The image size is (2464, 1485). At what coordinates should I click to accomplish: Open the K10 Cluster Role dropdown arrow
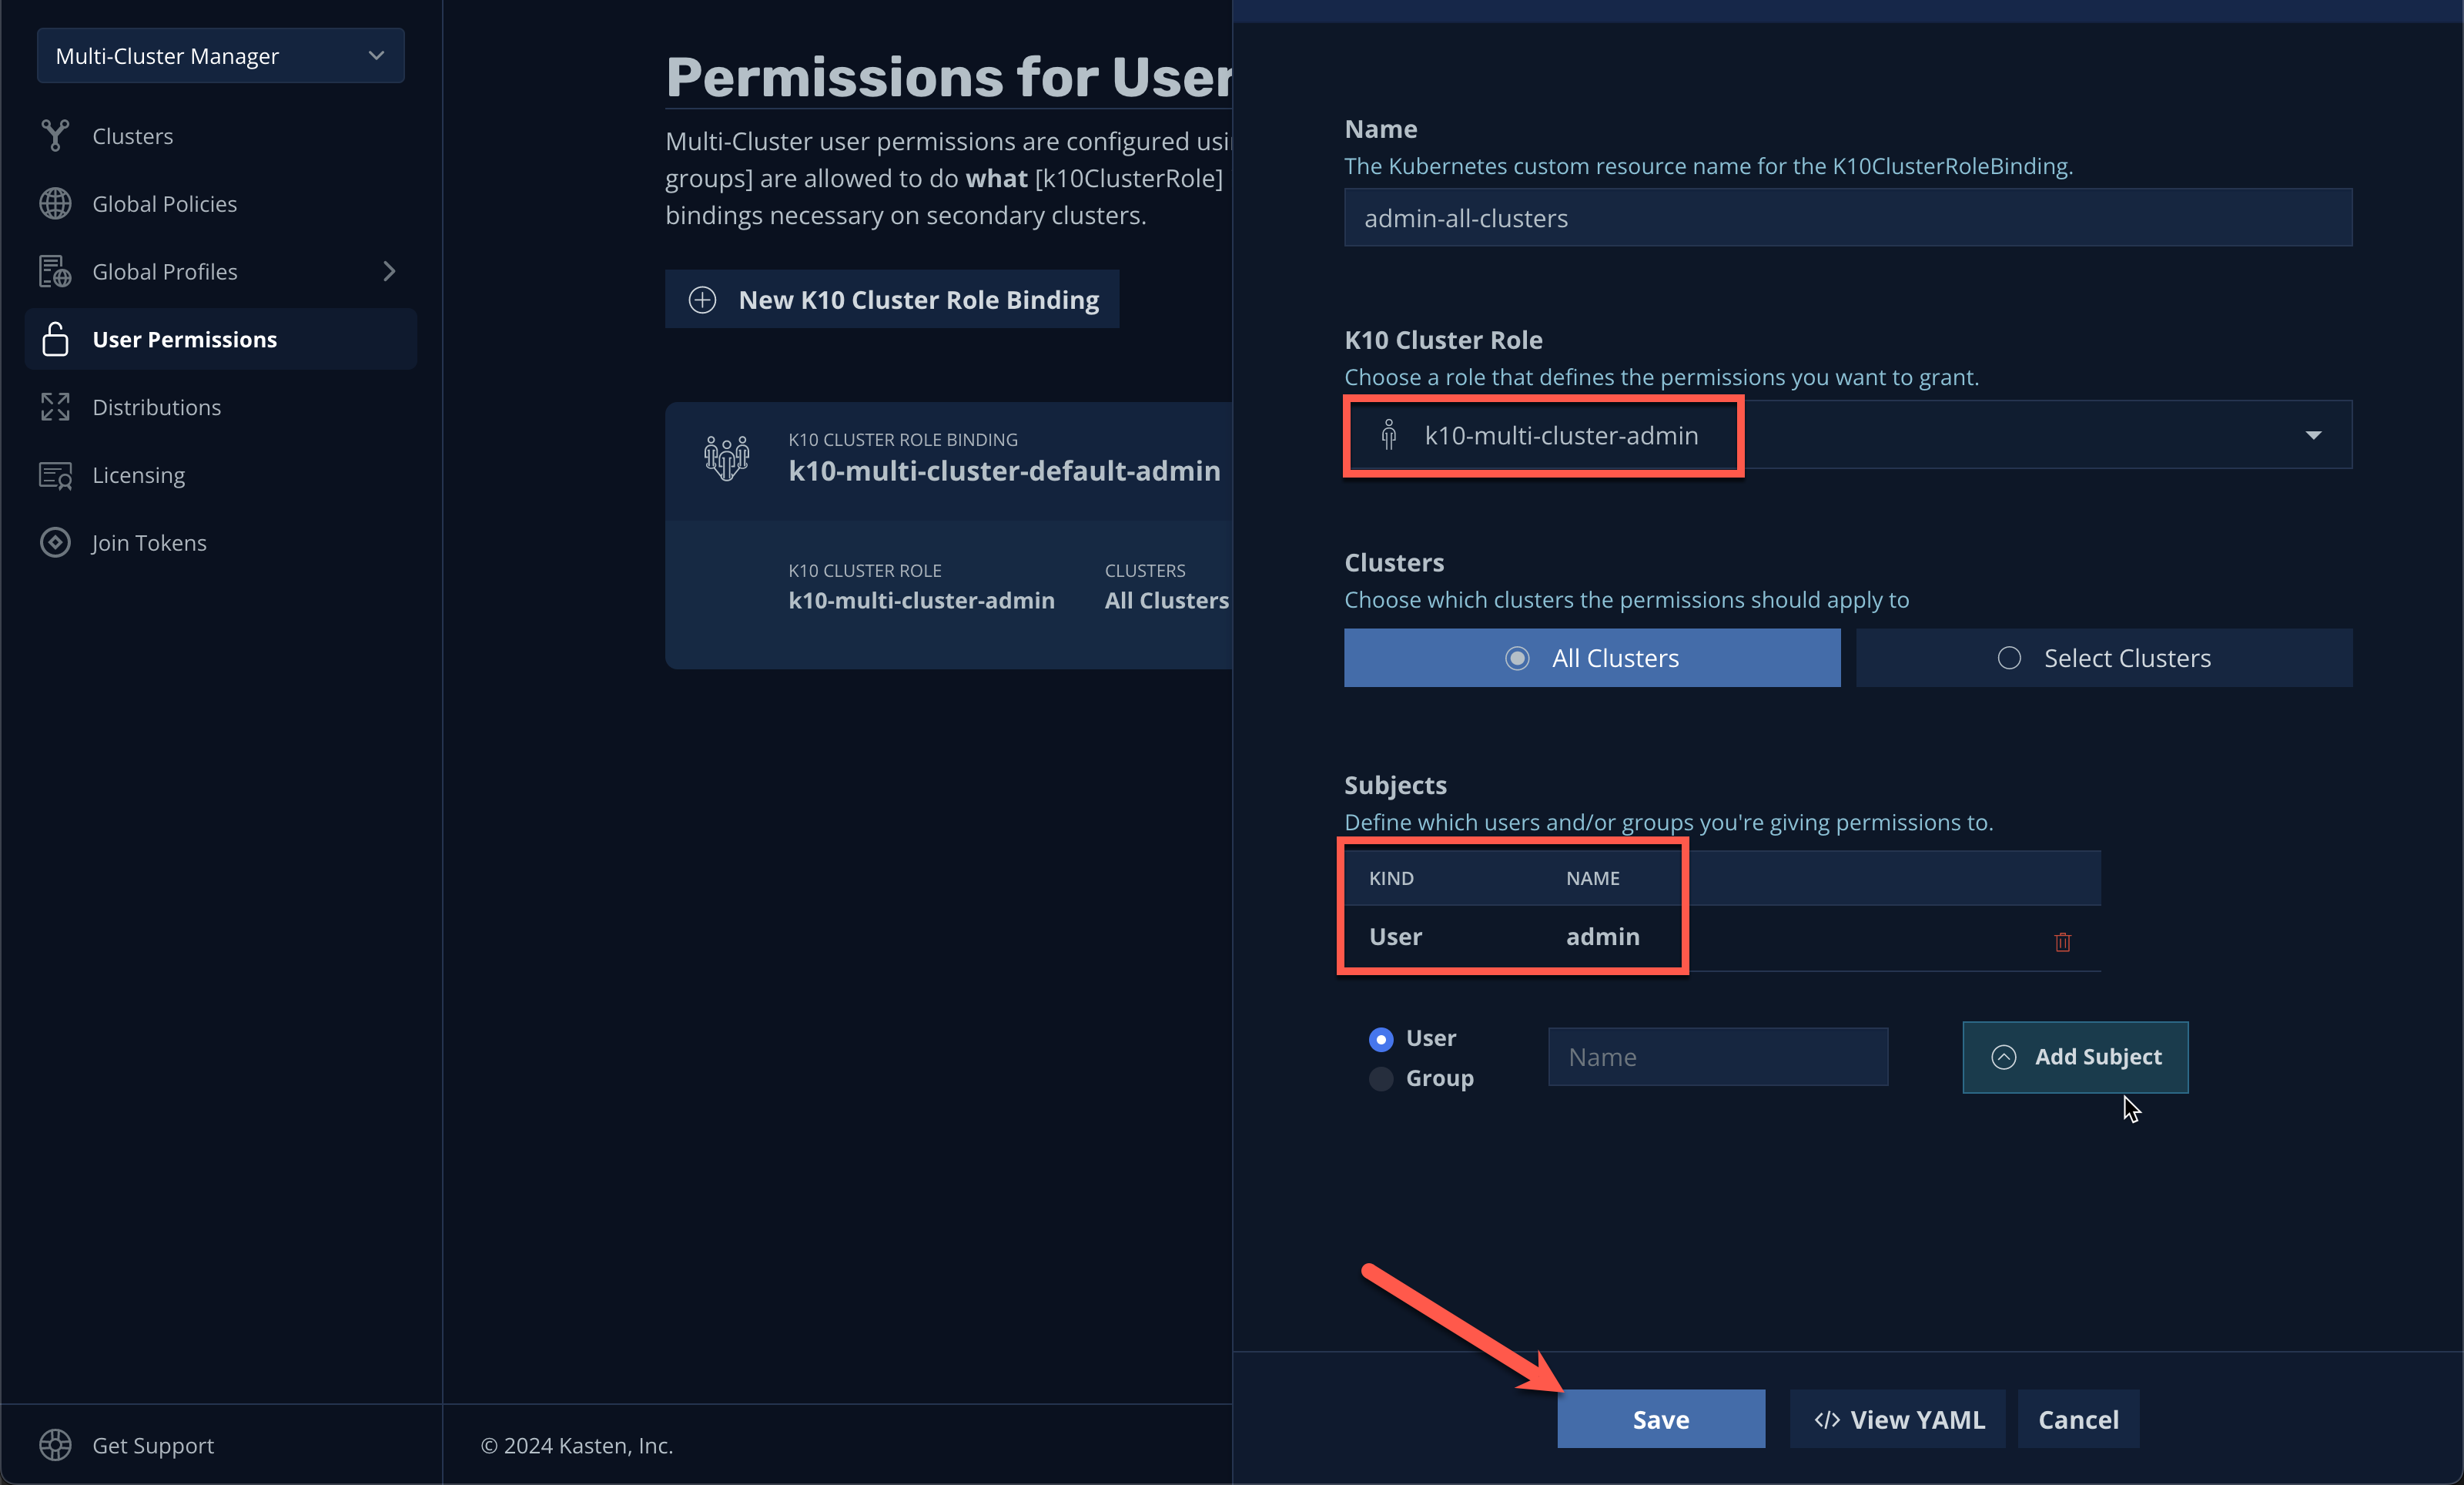pyautogui.click(x=2312, y=435)
